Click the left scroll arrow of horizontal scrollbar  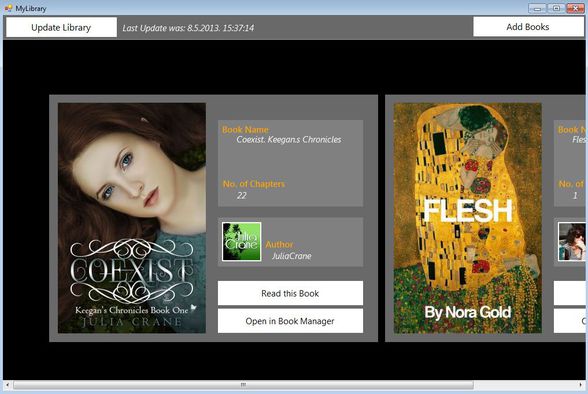pyautogui.click(x=7, y=385)
